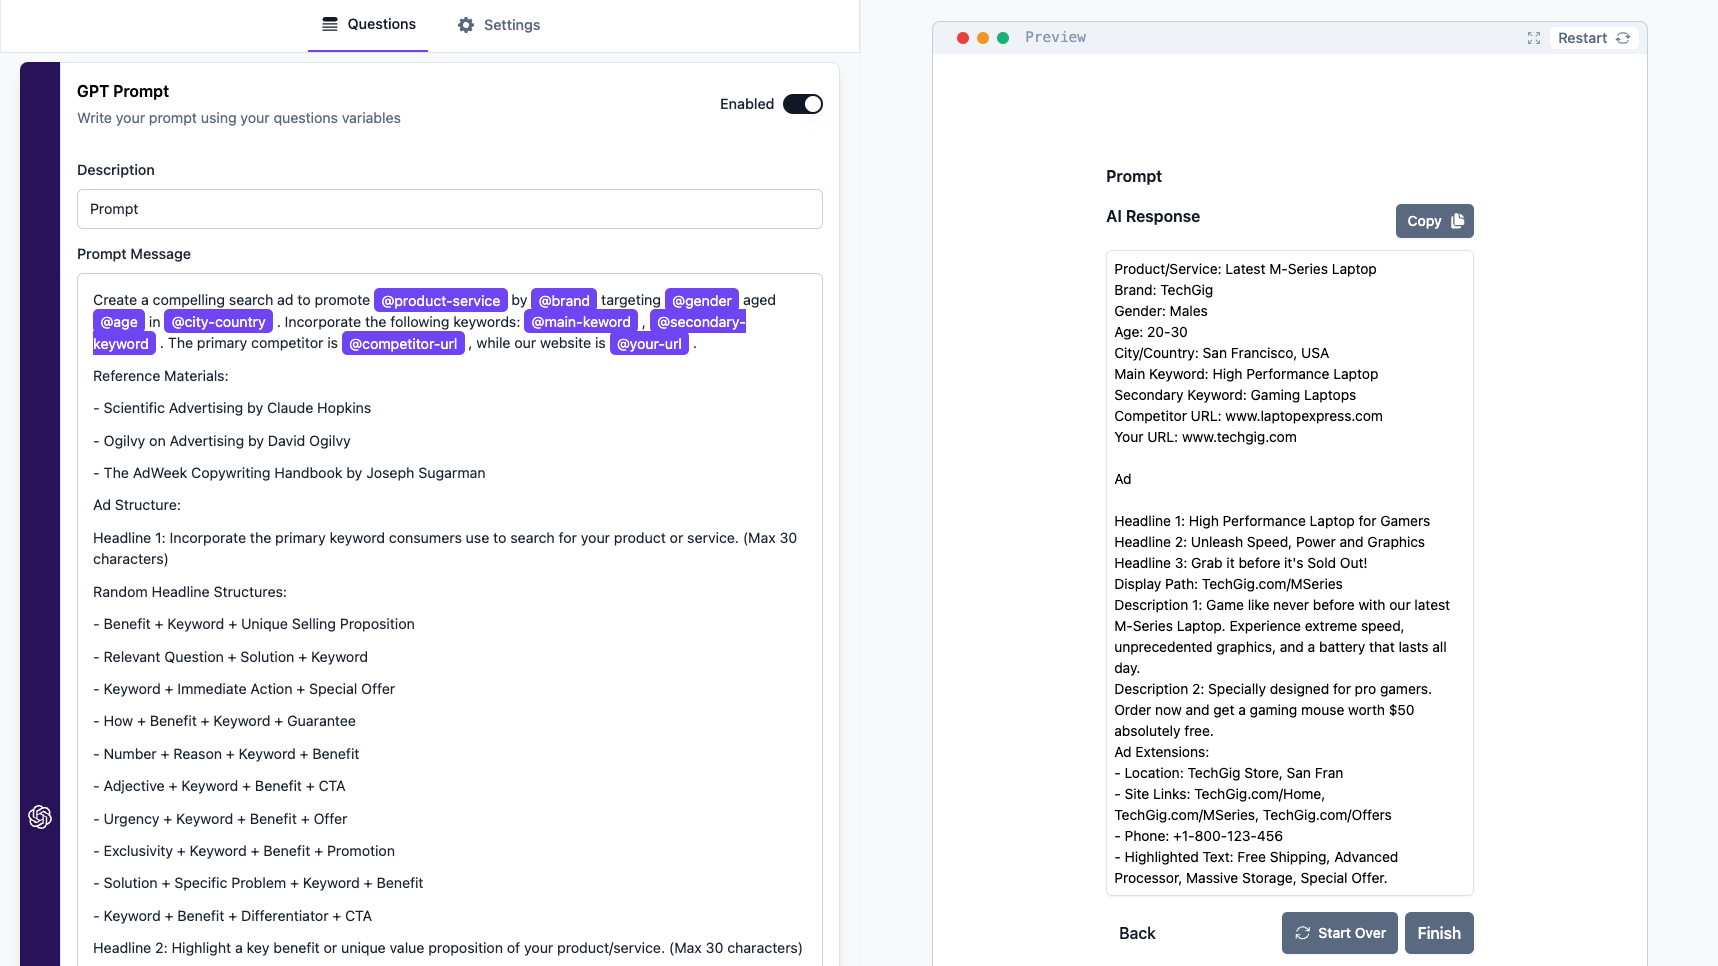Click 'Display Path: TechGig.com/MSeries' line

(1228, 584)
